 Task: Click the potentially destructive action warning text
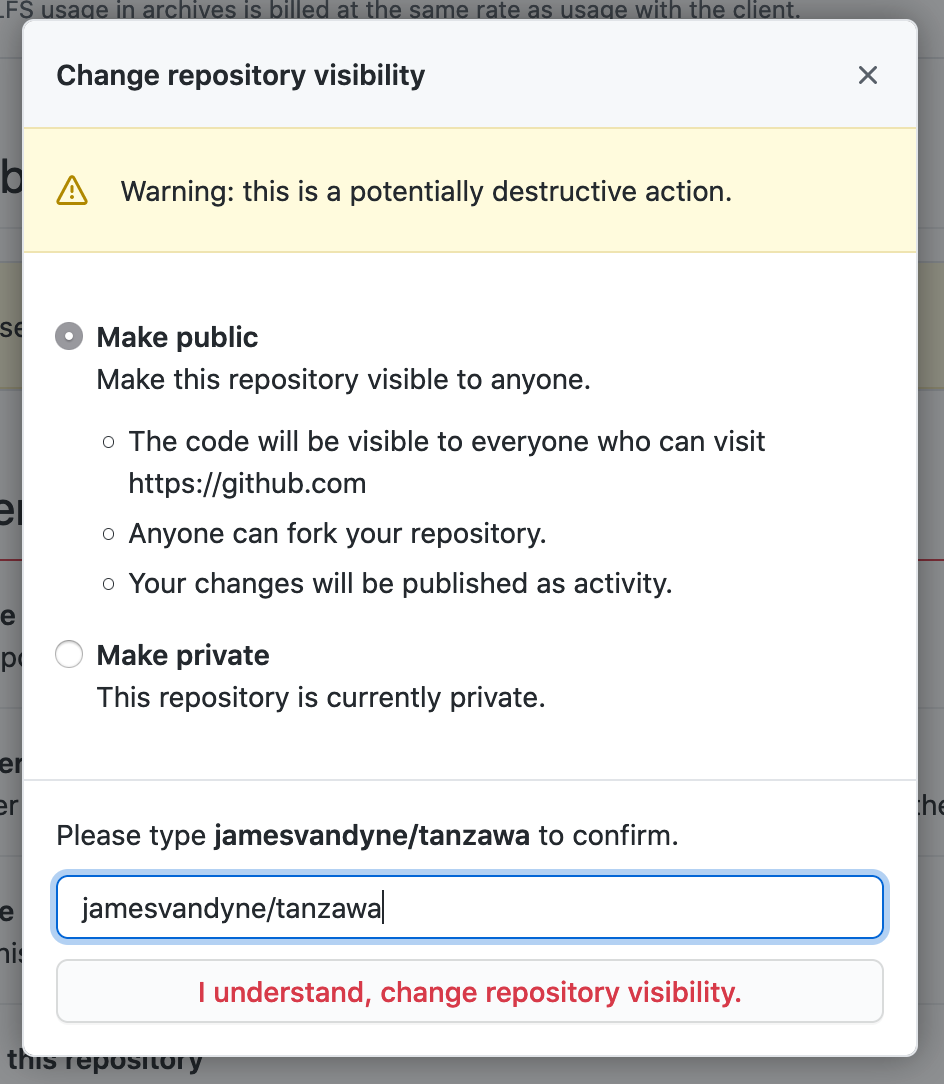coord(426,191)
